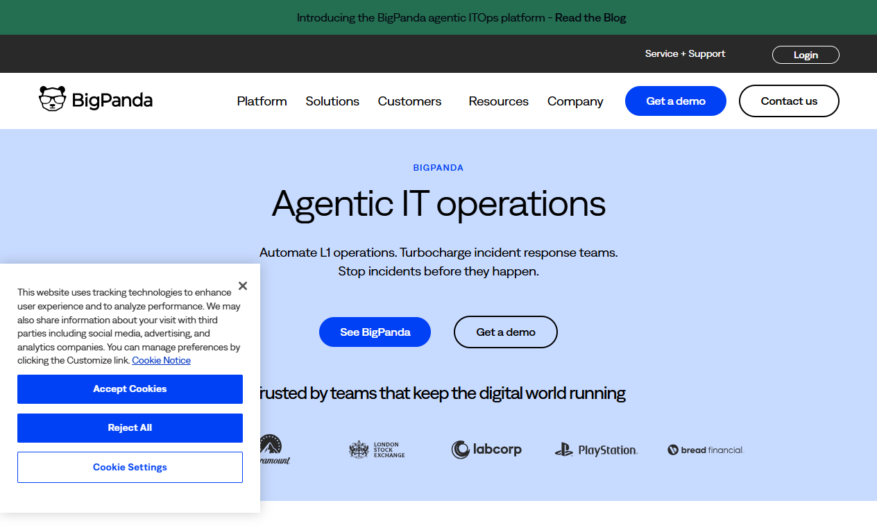The width and height of the screenshot is (877, 528).
Task: Click the Reject All button
Action: coord(130,428)
